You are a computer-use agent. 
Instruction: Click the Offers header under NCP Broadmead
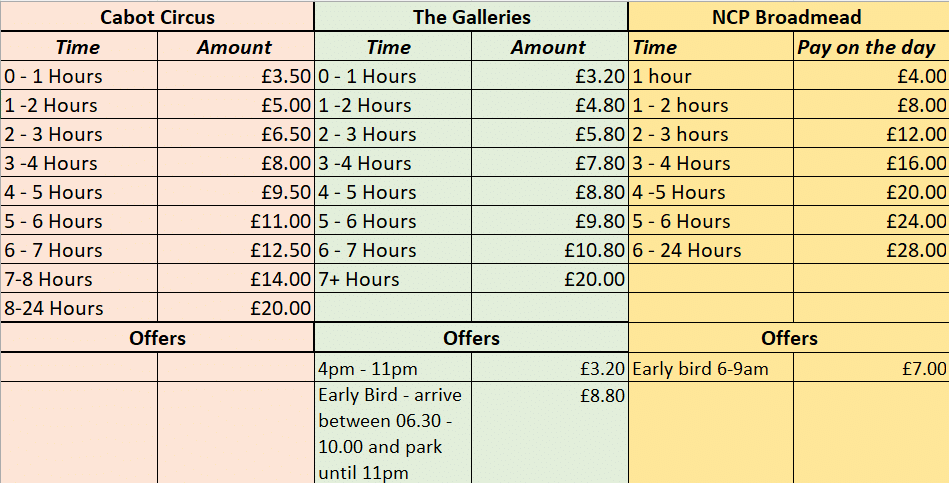(788, 338)
